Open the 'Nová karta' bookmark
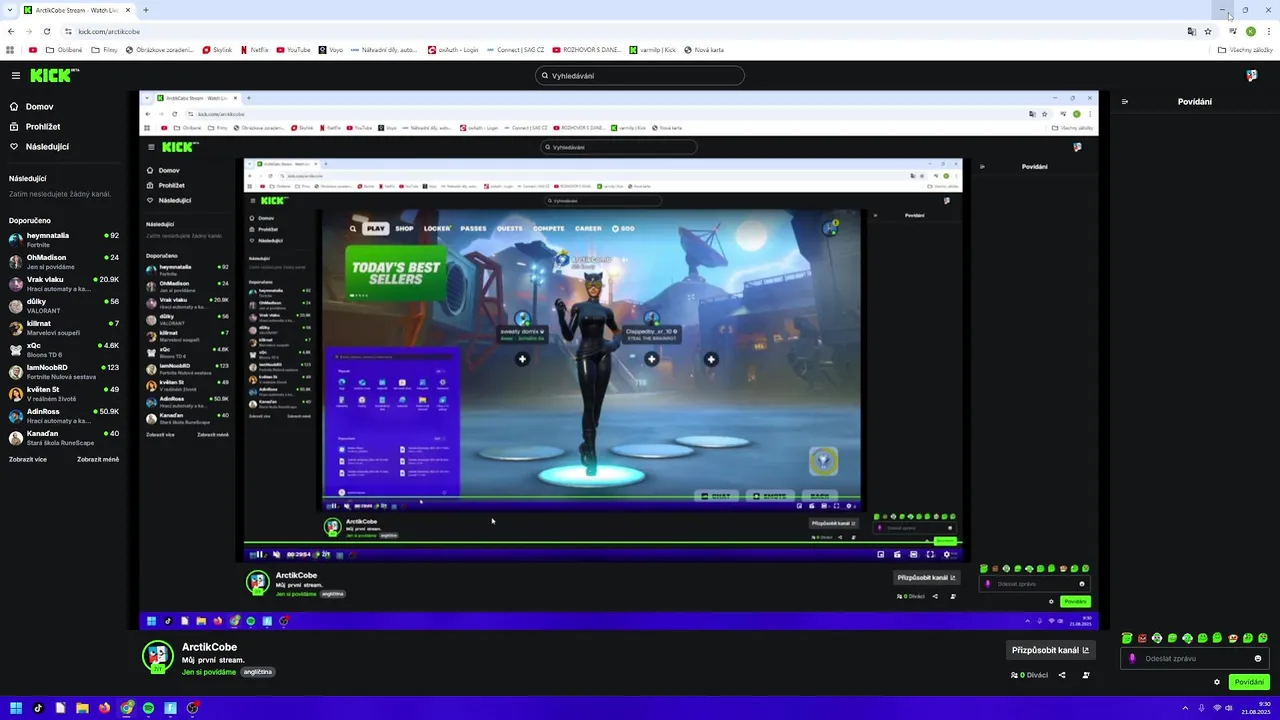Viewport: 1280px width, 720px height. (703, 49)
